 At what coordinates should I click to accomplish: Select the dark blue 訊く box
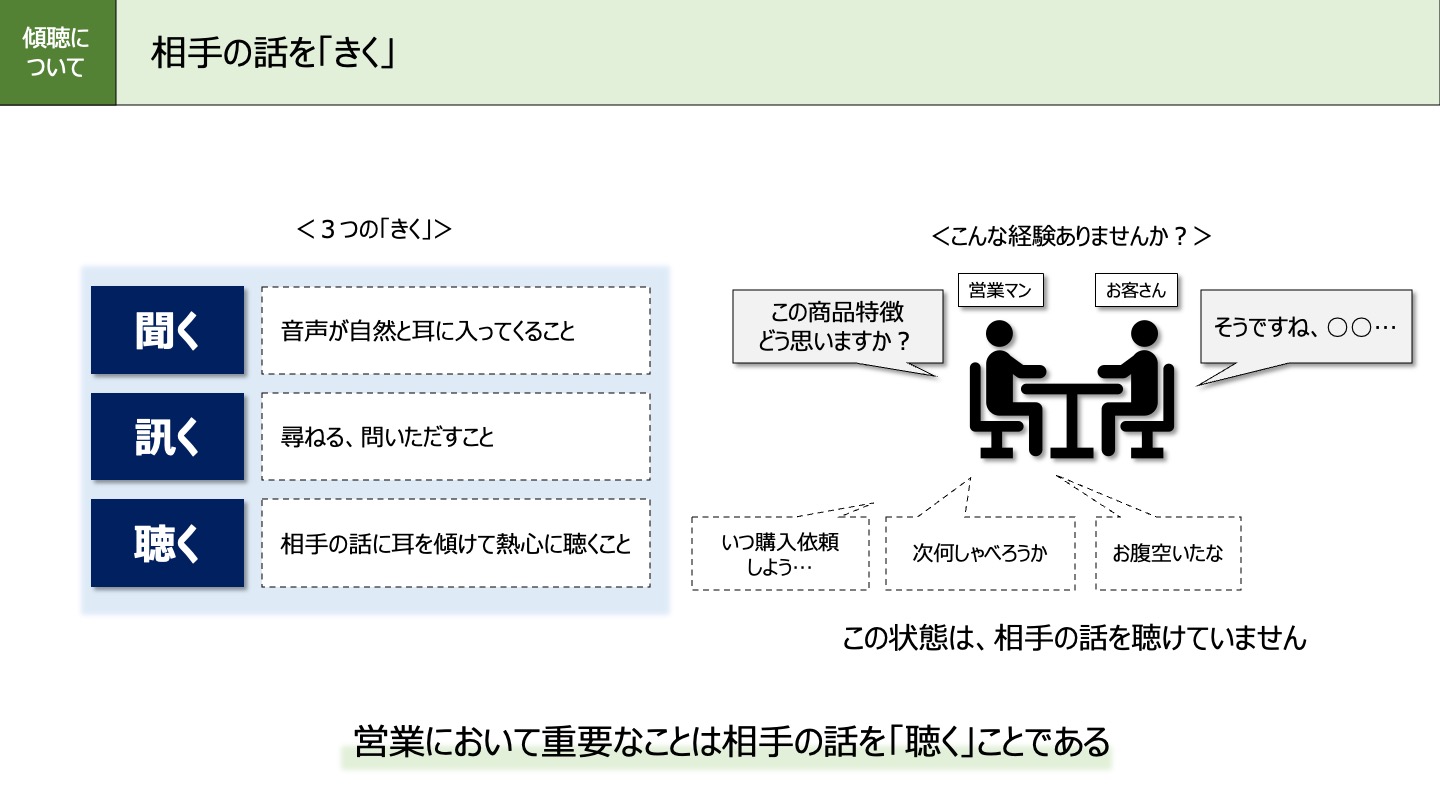[167, 436]
